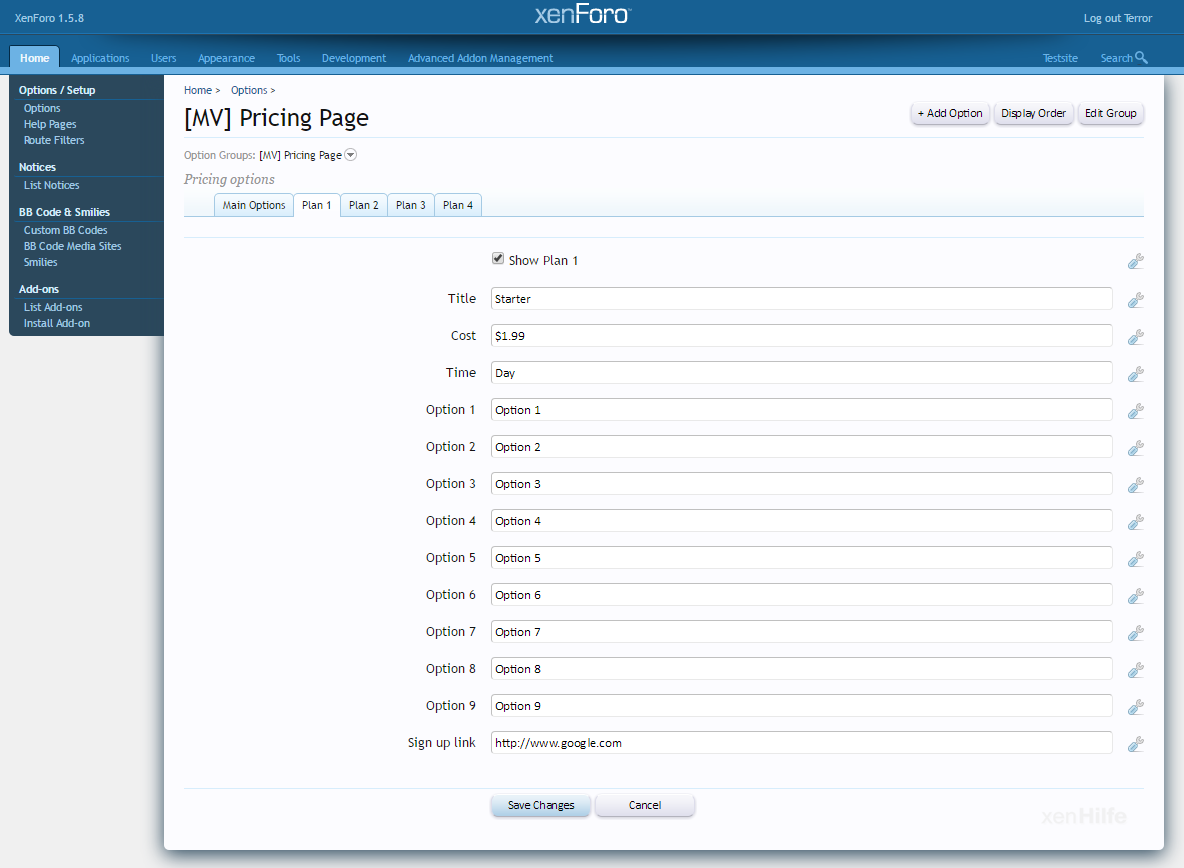Go to Options breadcrumb link
1184x868 pixels.
[249, 90]
